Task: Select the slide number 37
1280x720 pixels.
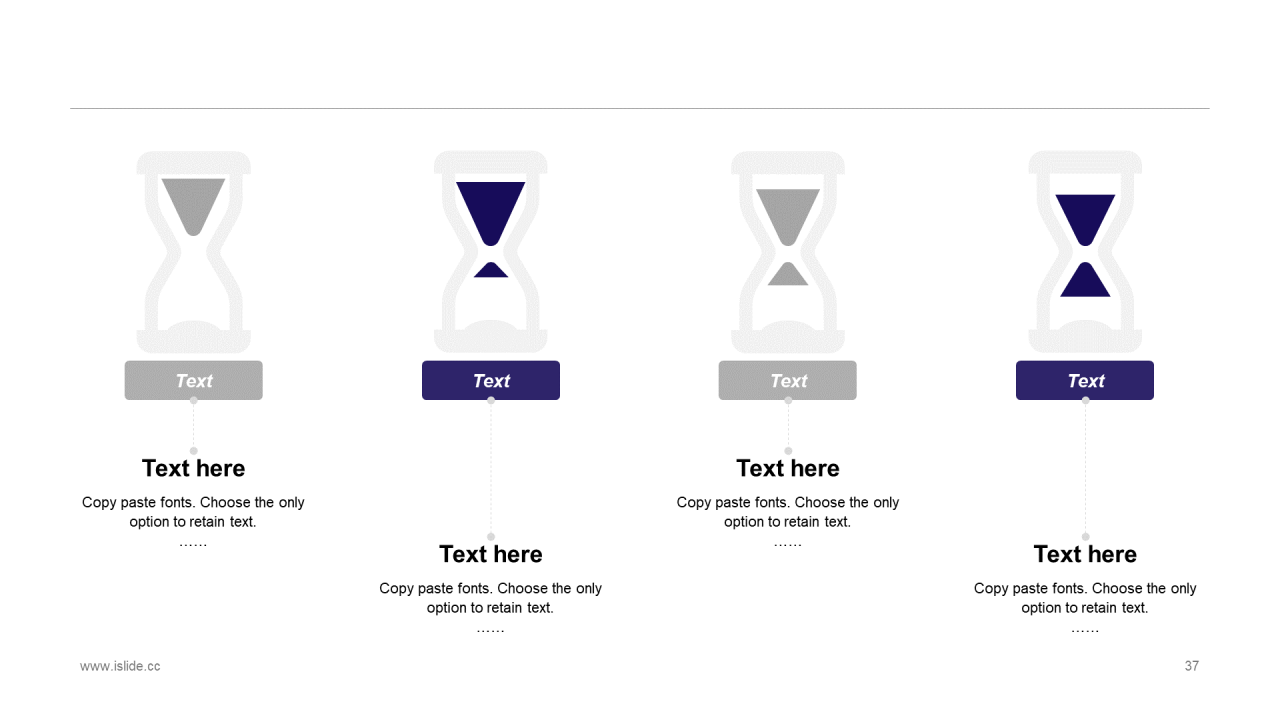Action: point(1191,666)
